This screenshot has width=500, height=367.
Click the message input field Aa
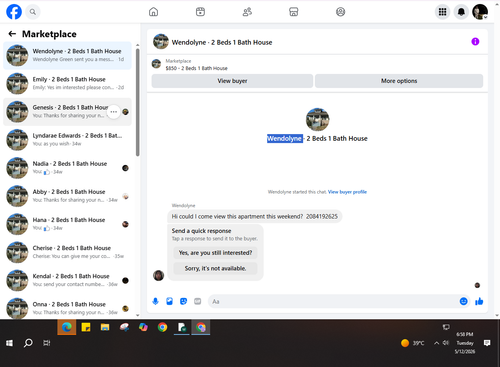pos(333,301)
